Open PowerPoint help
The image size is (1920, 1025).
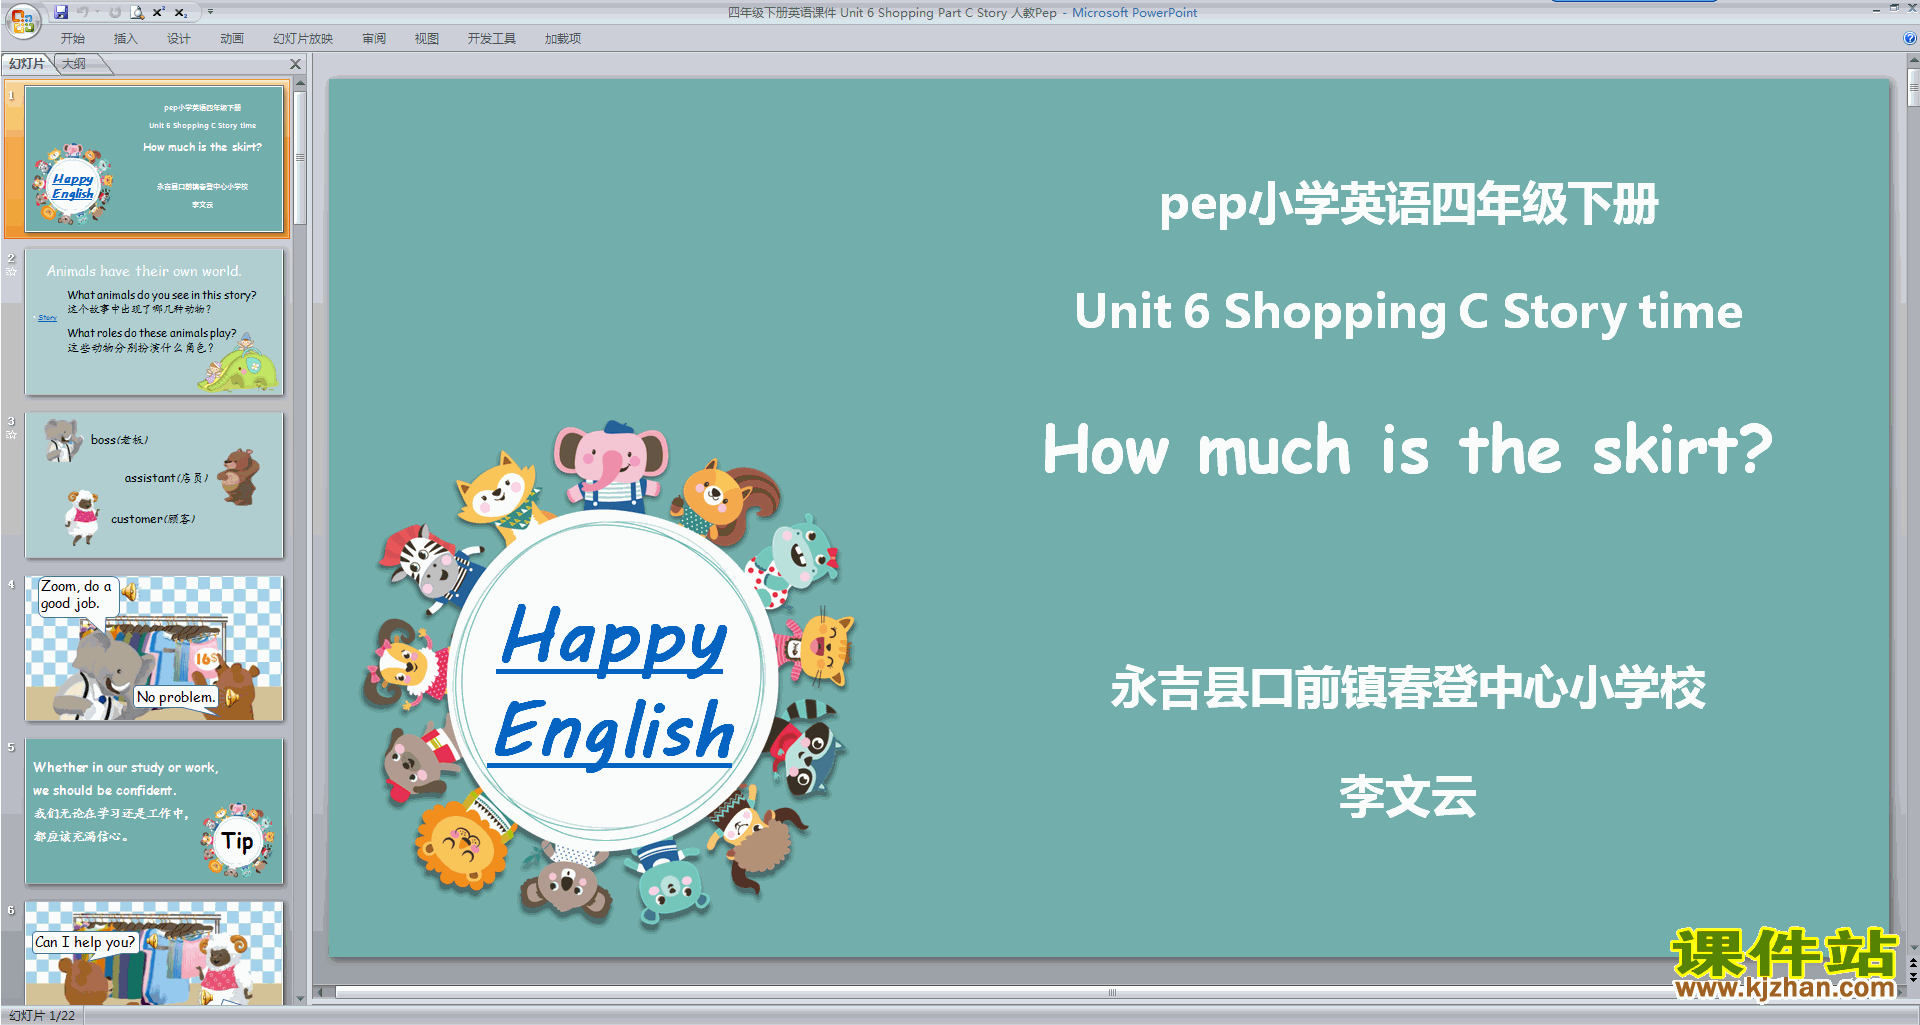(1909, 38)
